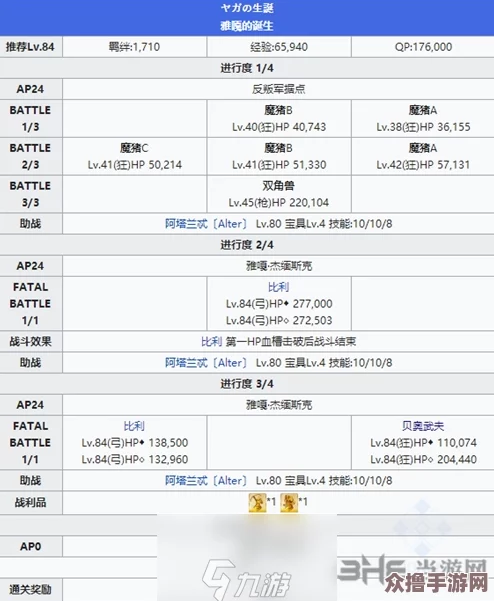The height and width of the screenshot is (601, 494).
Task: Click AP24 label beside 反叛军据点
Action: [31, 89]
